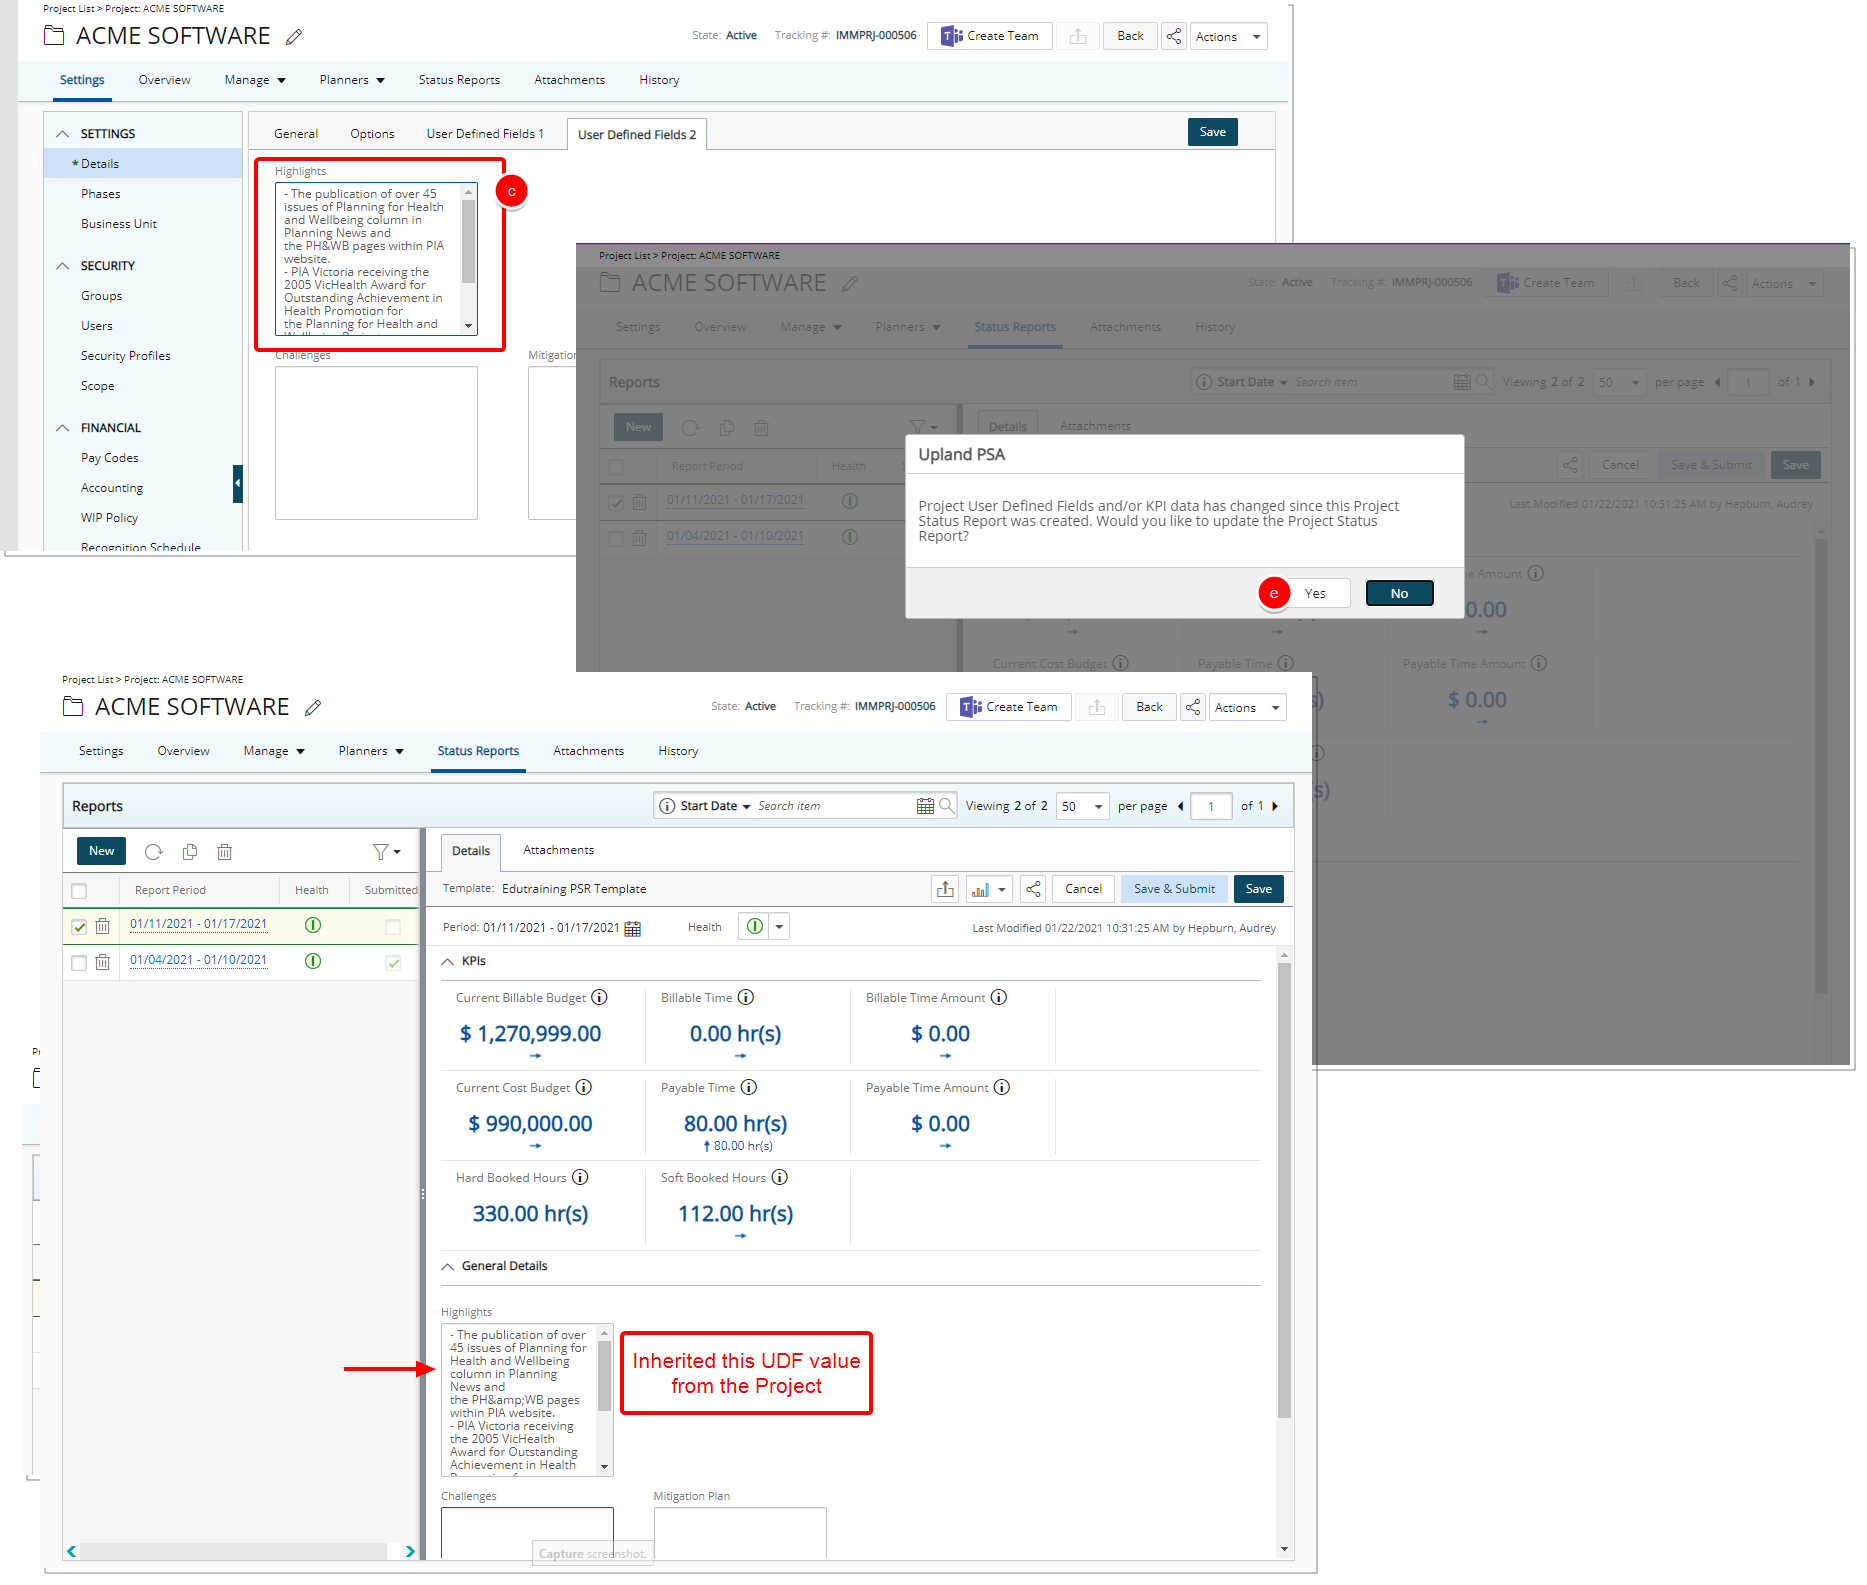Collapse the SETTINGS group in sidebar
The image size is (1867, 1585).
tap(63, 134)
